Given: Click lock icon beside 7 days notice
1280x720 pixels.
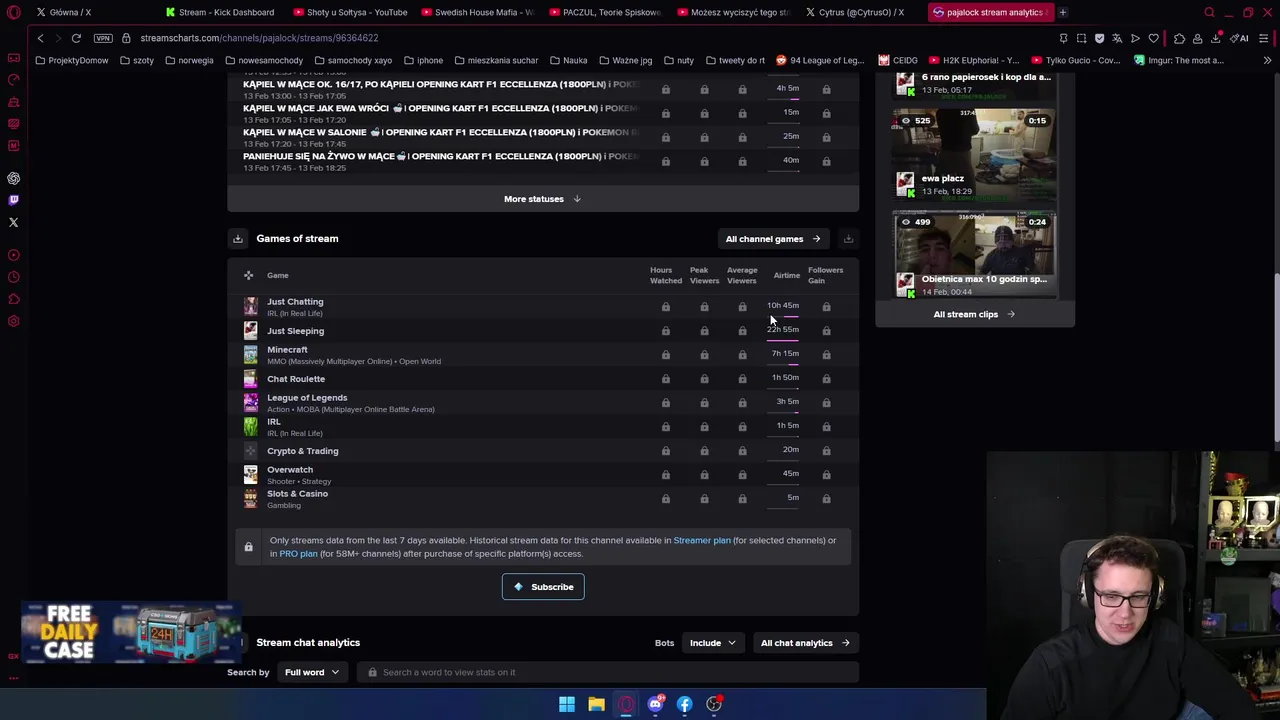Looking at the screenshot, I should tap(248, 547).
